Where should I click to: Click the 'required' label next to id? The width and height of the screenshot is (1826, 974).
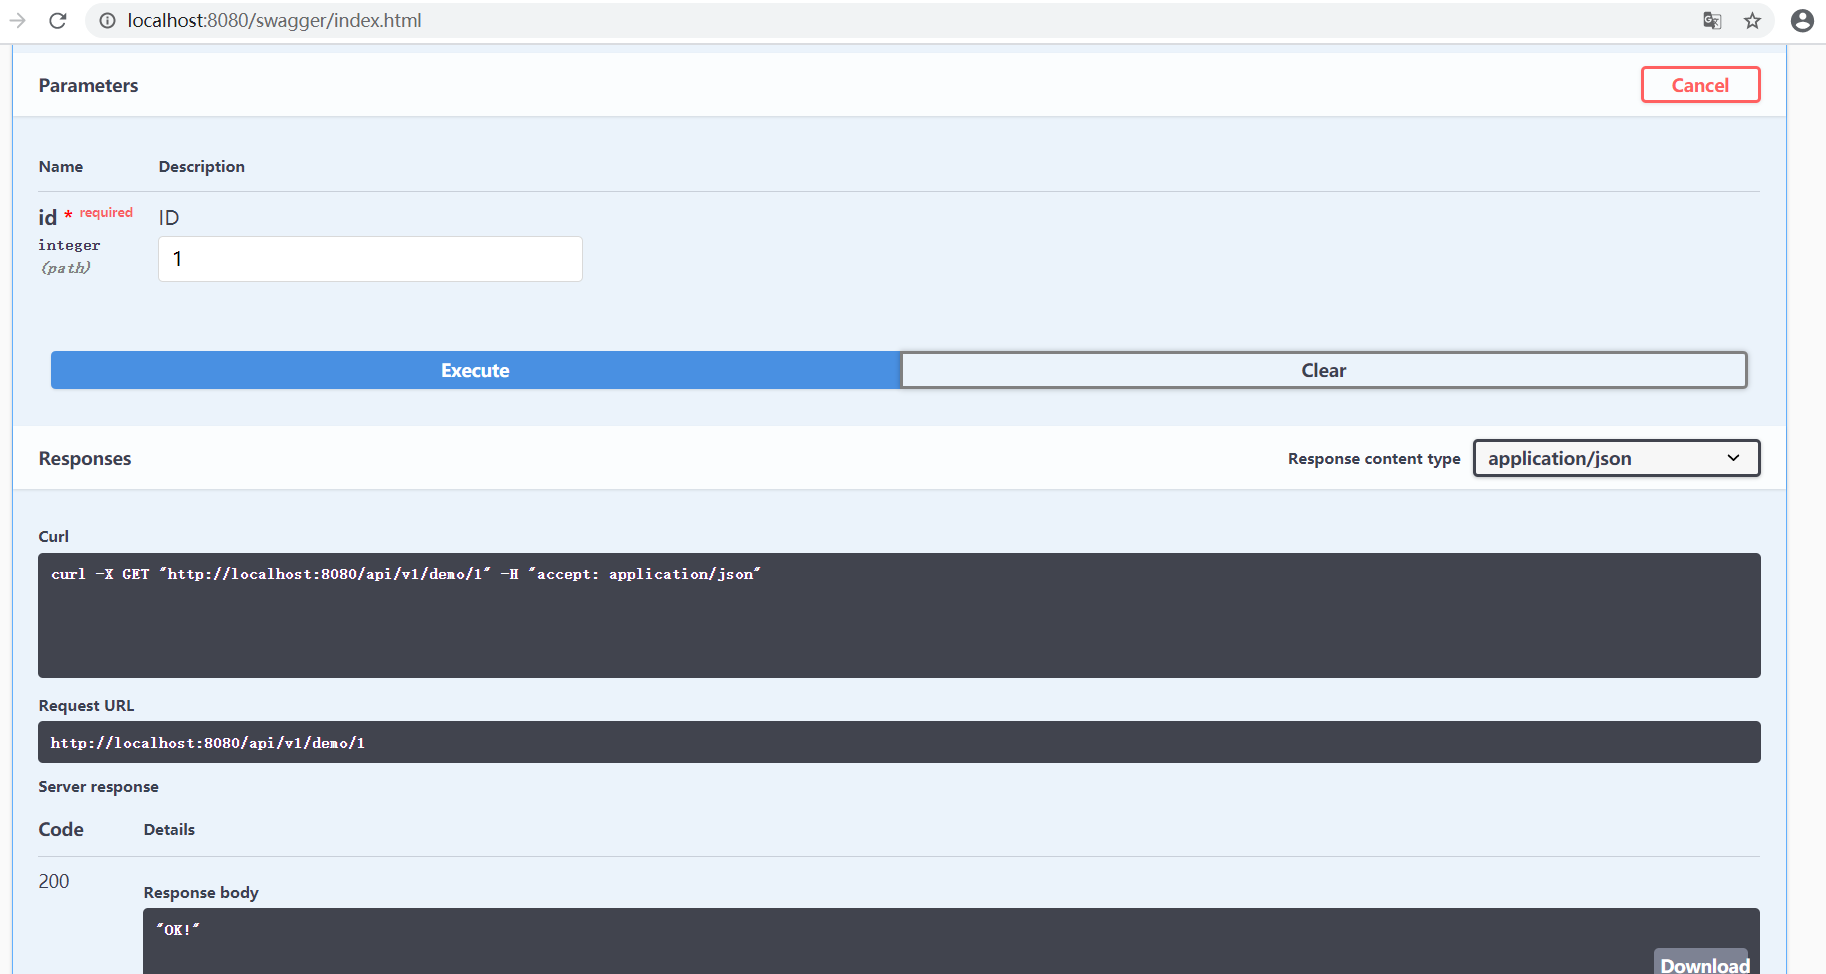click(106, 212)
